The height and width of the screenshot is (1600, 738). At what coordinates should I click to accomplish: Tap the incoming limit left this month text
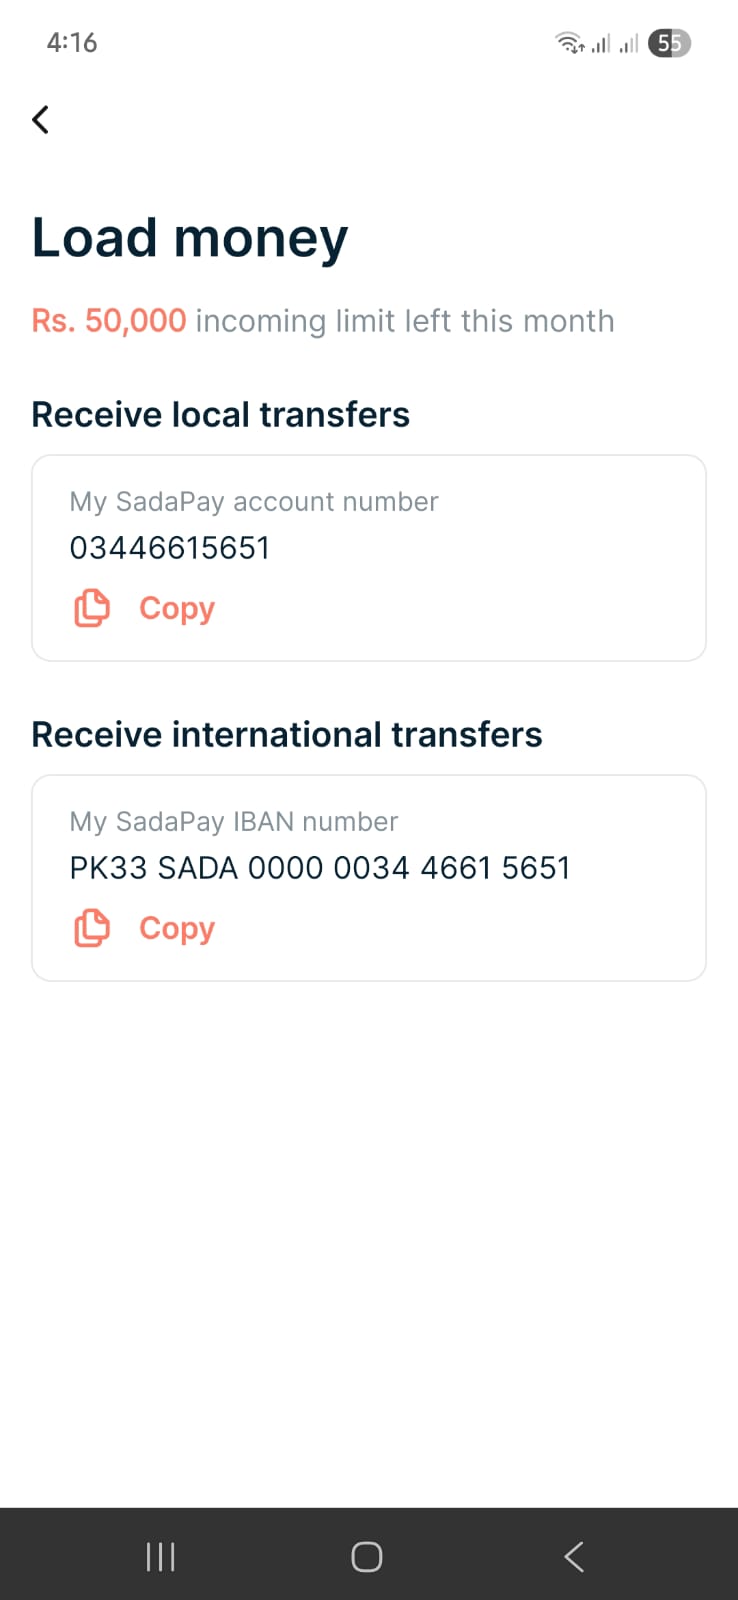tap(405, 321)
